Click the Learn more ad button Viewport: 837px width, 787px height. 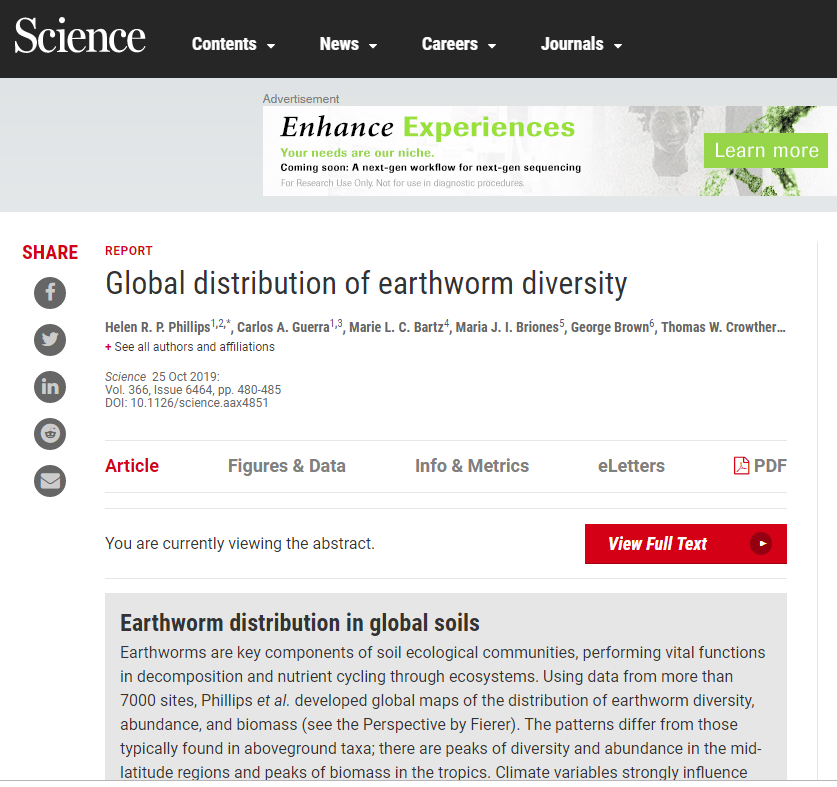click(765, 151)
